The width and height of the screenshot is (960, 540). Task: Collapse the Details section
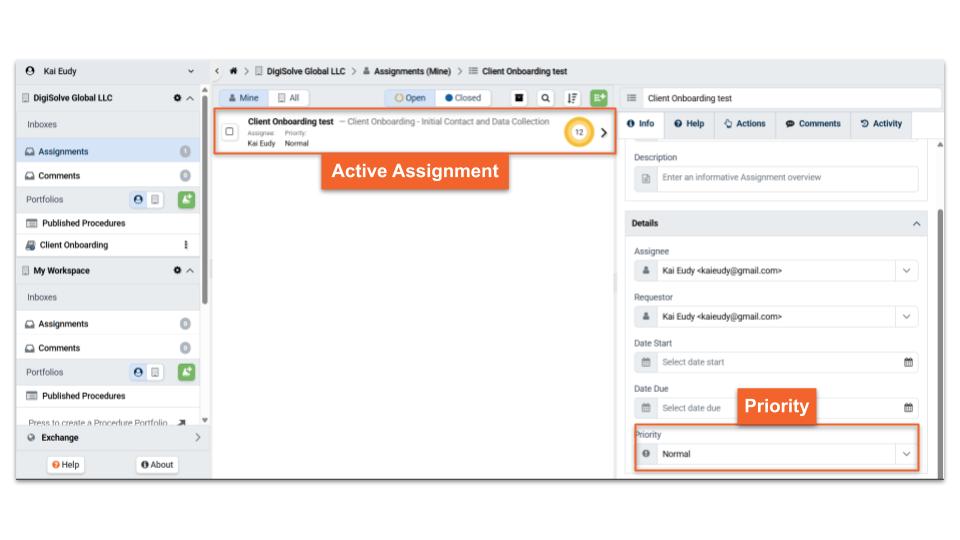tap(917, 224)
